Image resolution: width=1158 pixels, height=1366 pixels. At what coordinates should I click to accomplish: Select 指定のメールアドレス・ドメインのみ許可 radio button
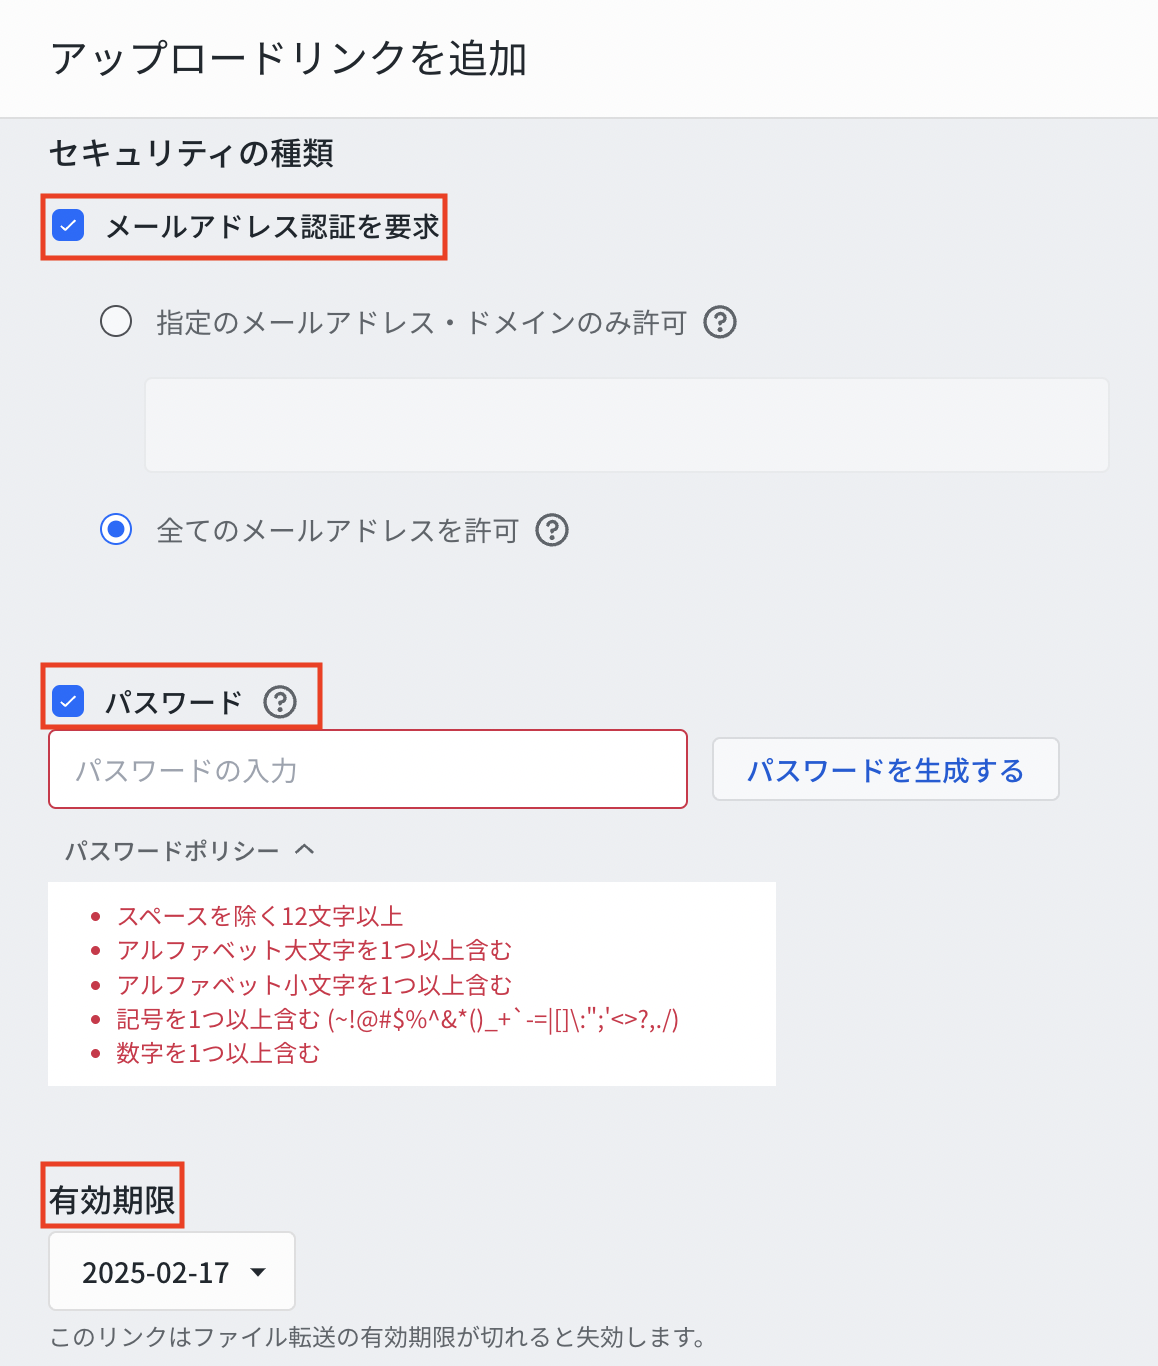point(116,322)
